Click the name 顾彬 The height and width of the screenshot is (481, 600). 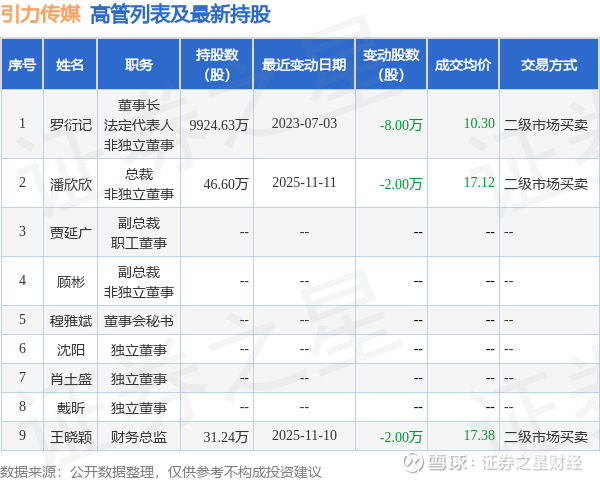tap(71, 282)
